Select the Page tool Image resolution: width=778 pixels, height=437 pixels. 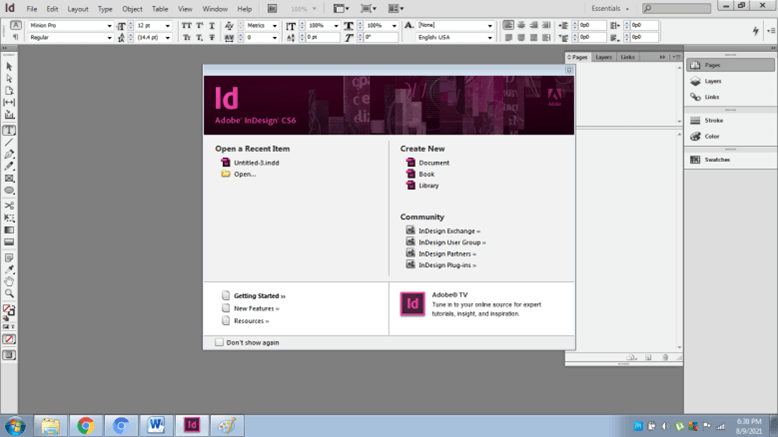pos(9,91)
